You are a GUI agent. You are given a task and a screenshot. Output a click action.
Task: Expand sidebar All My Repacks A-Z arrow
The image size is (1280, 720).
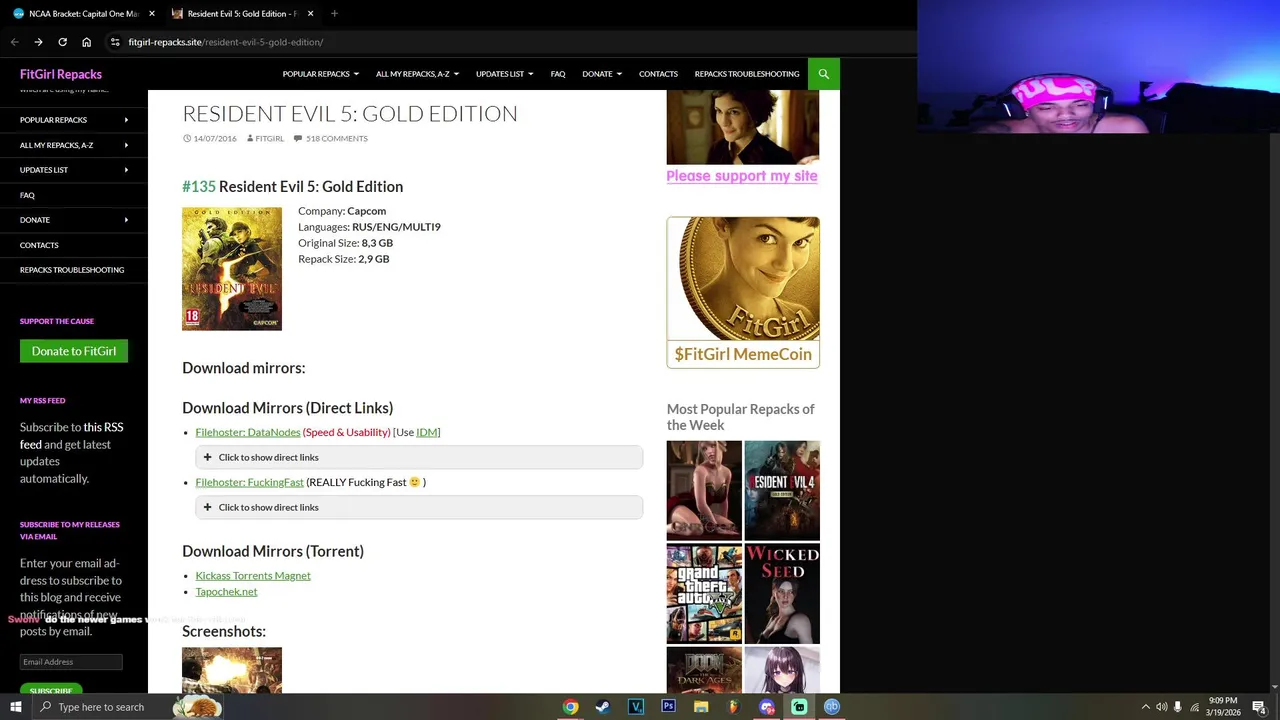pos(126,145)
